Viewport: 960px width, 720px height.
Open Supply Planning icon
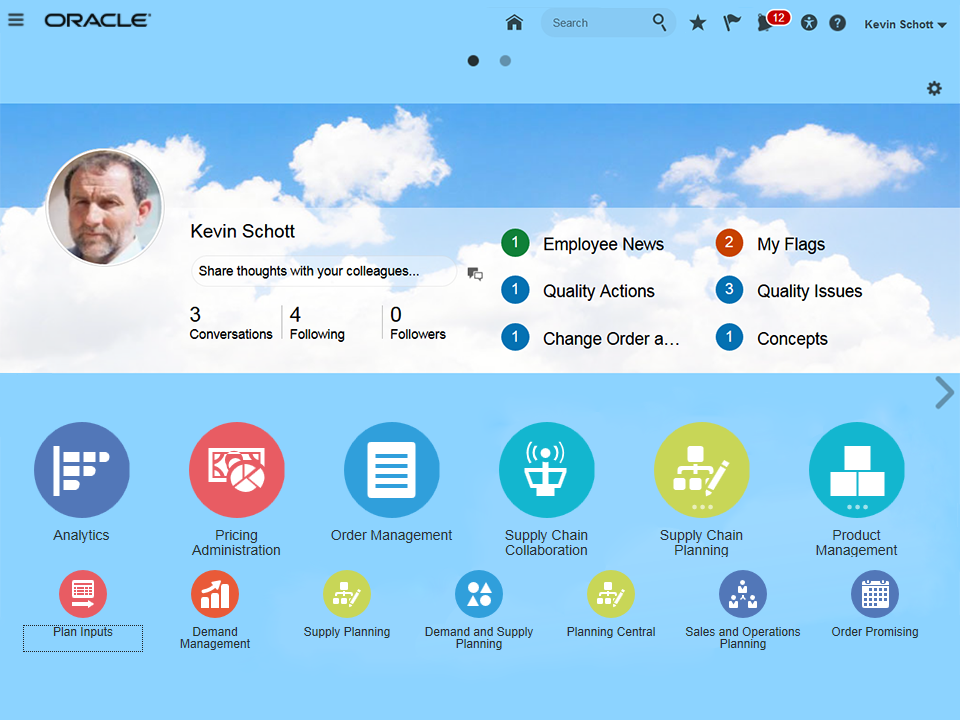tap(347, 594)
